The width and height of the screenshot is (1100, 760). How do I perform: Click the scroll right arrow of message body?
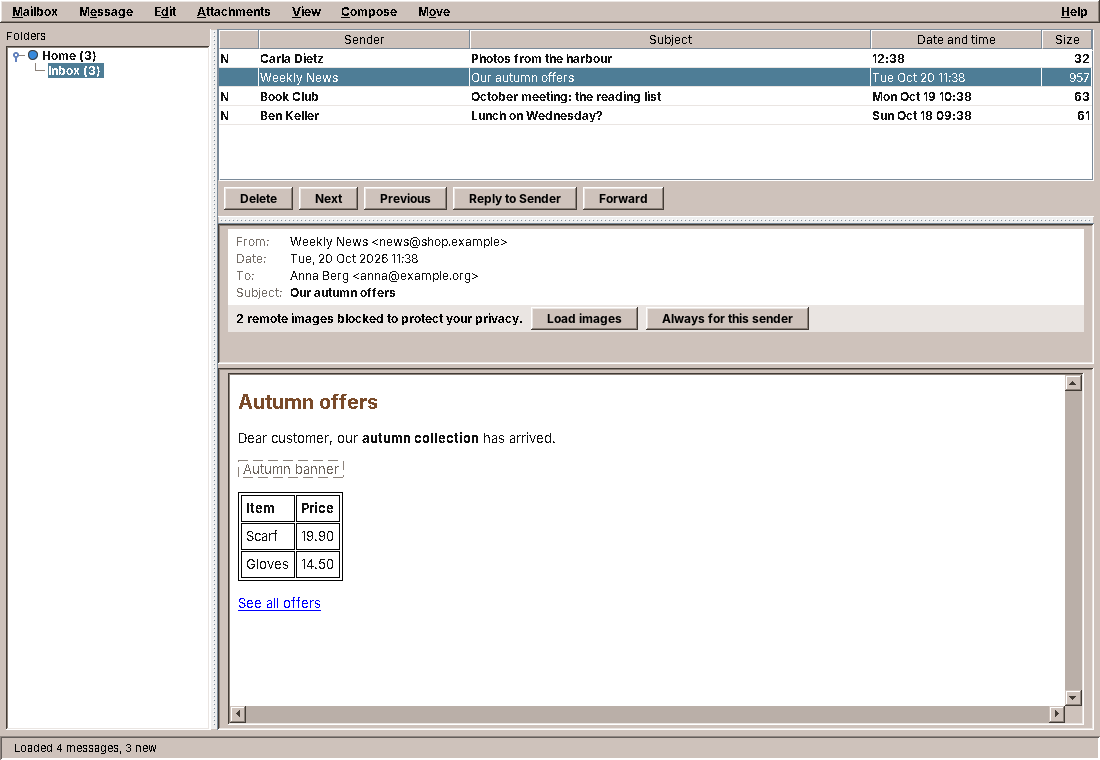click(1056, 714)
